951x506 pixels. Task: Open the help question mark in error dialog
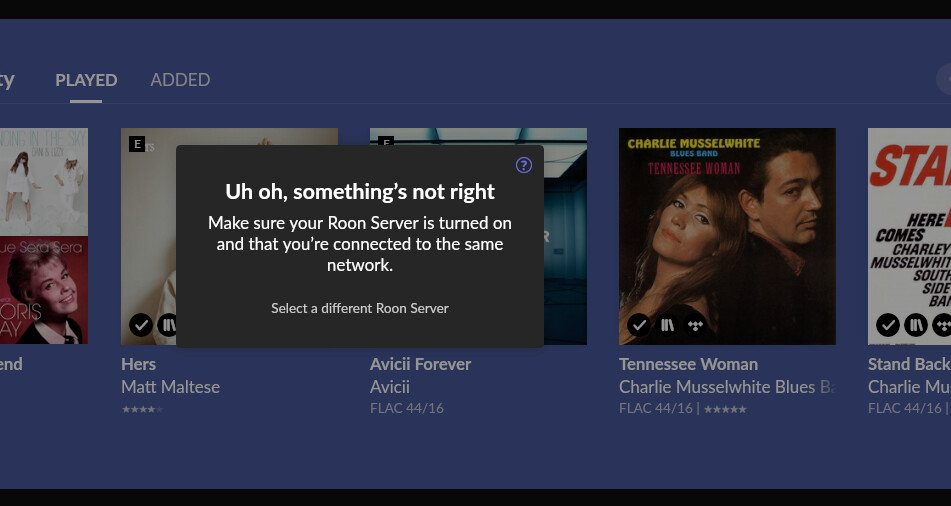click(x=523, y=165)
